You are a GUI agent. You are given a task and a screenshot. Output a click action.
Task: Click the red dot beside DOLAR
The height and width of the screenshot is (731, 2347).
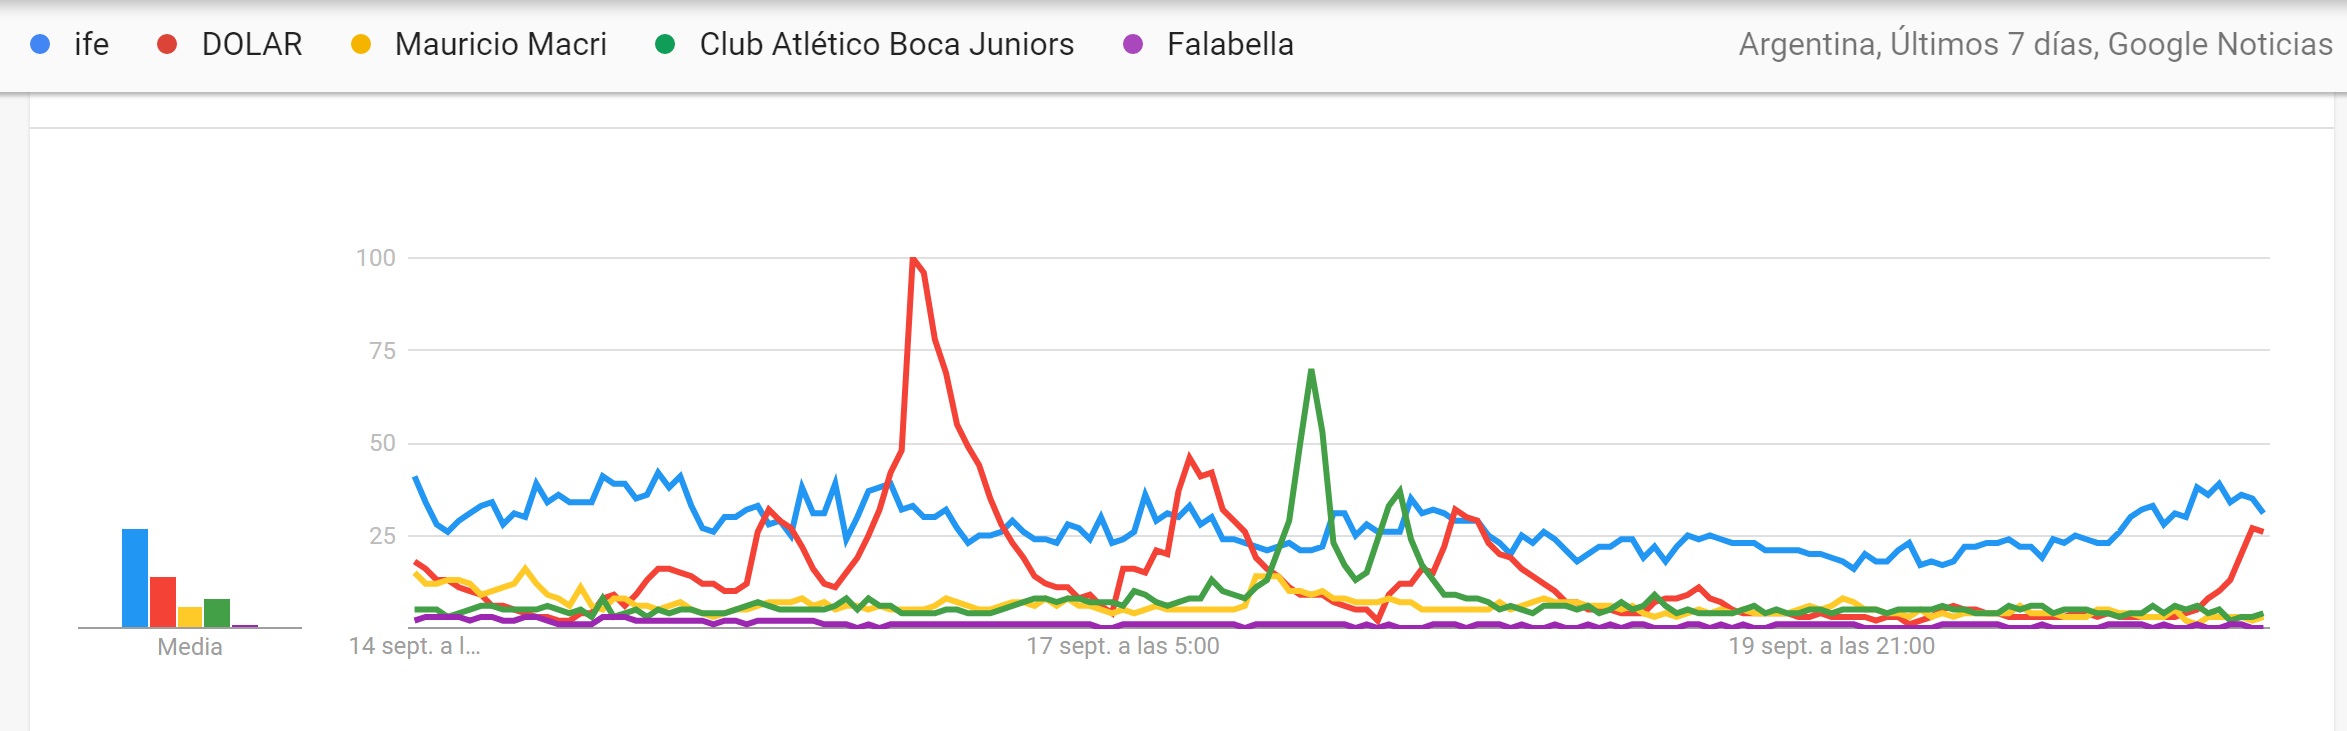coord(167,44)
